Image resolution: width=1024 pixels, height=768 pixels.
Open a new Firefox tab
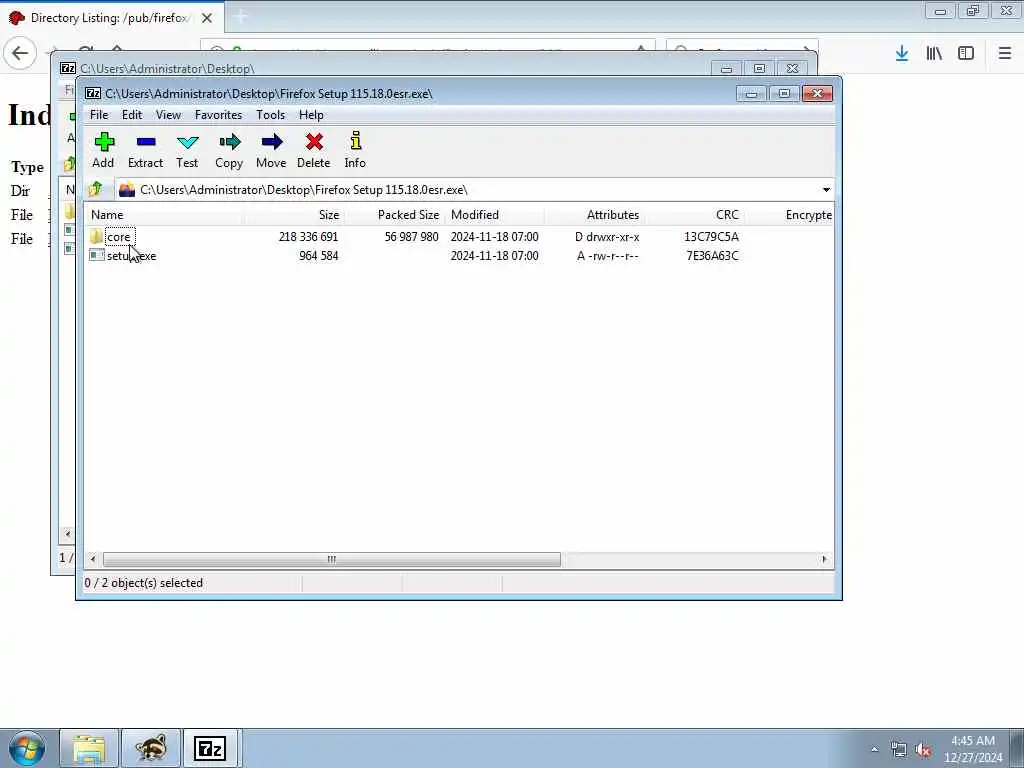(241, 17)
